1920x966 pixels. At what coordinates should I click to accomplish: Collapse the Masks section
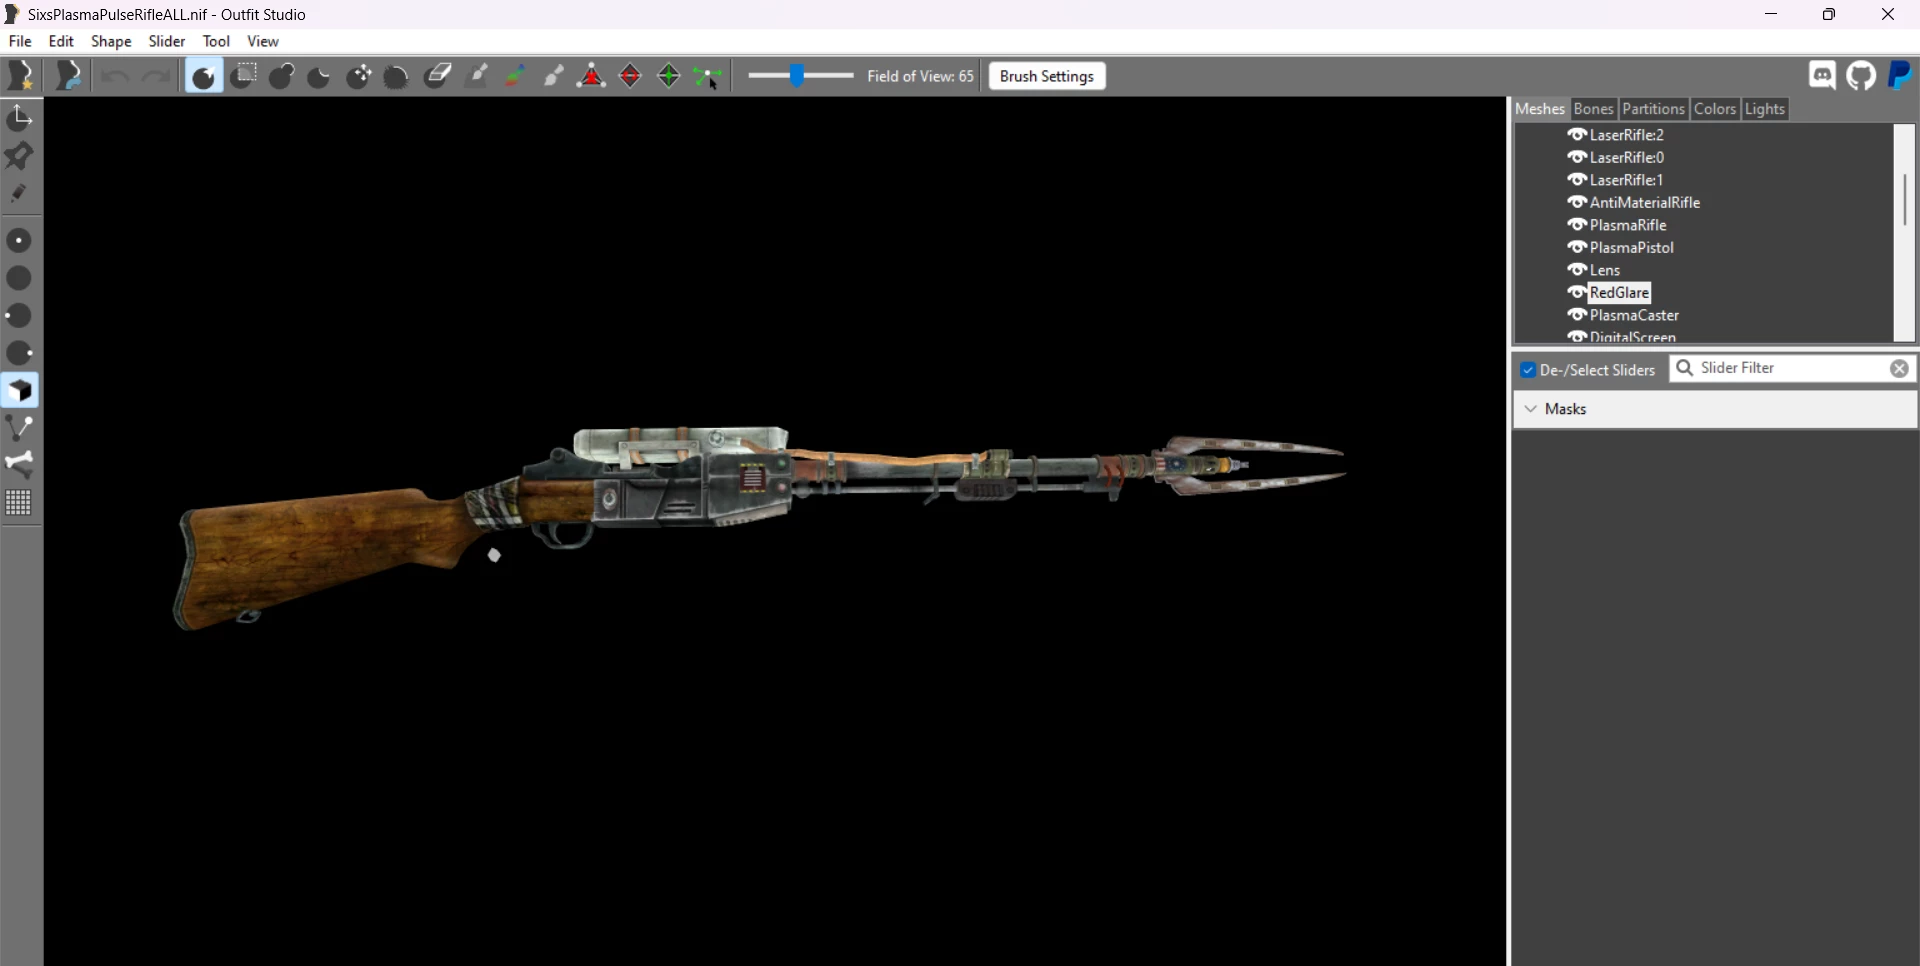(x=1531, y=409)
